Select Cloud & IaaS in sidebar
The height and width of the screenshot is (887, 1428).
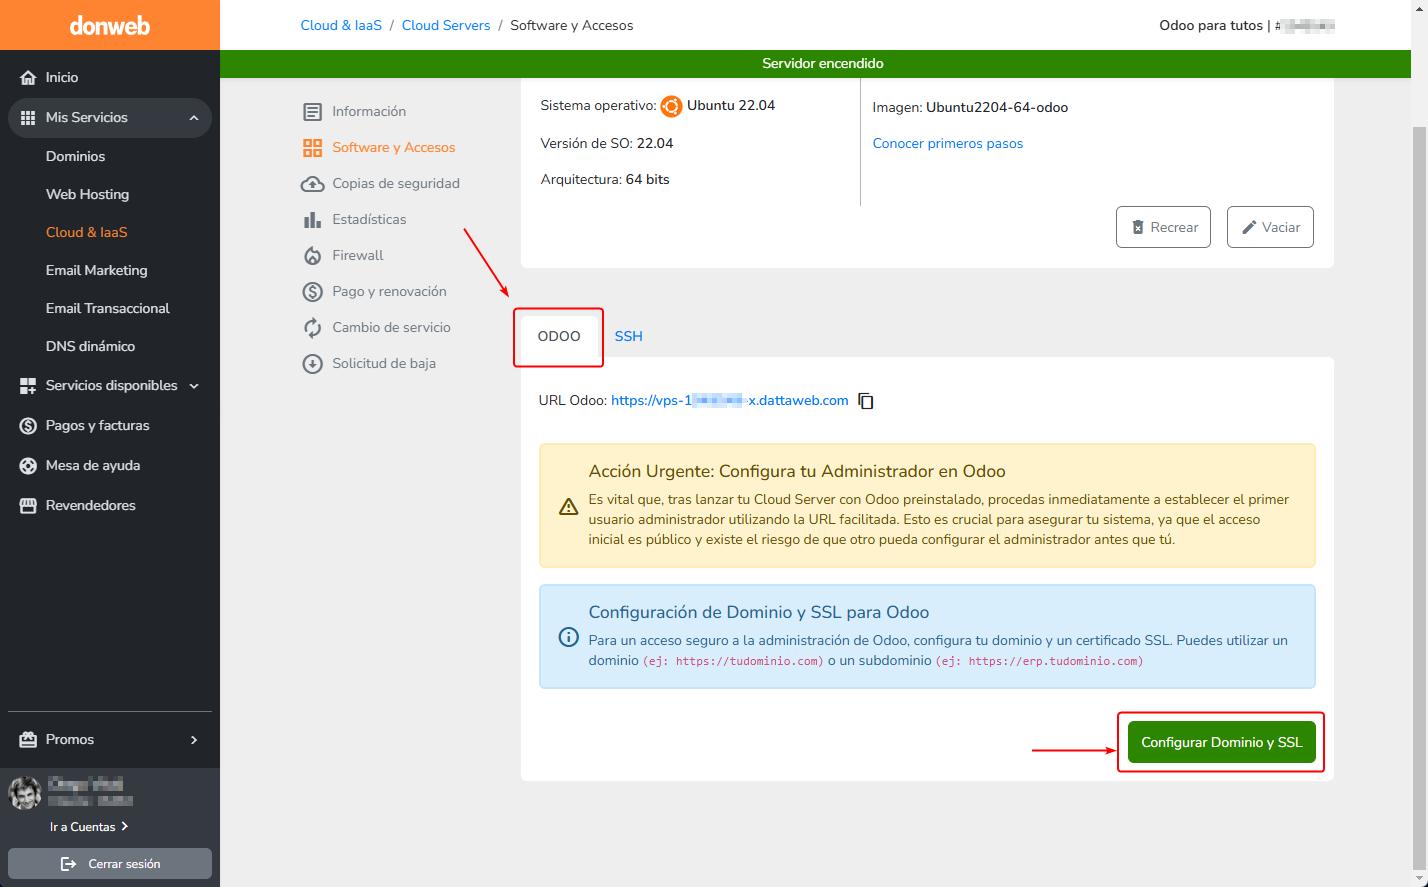click(87, 232)
